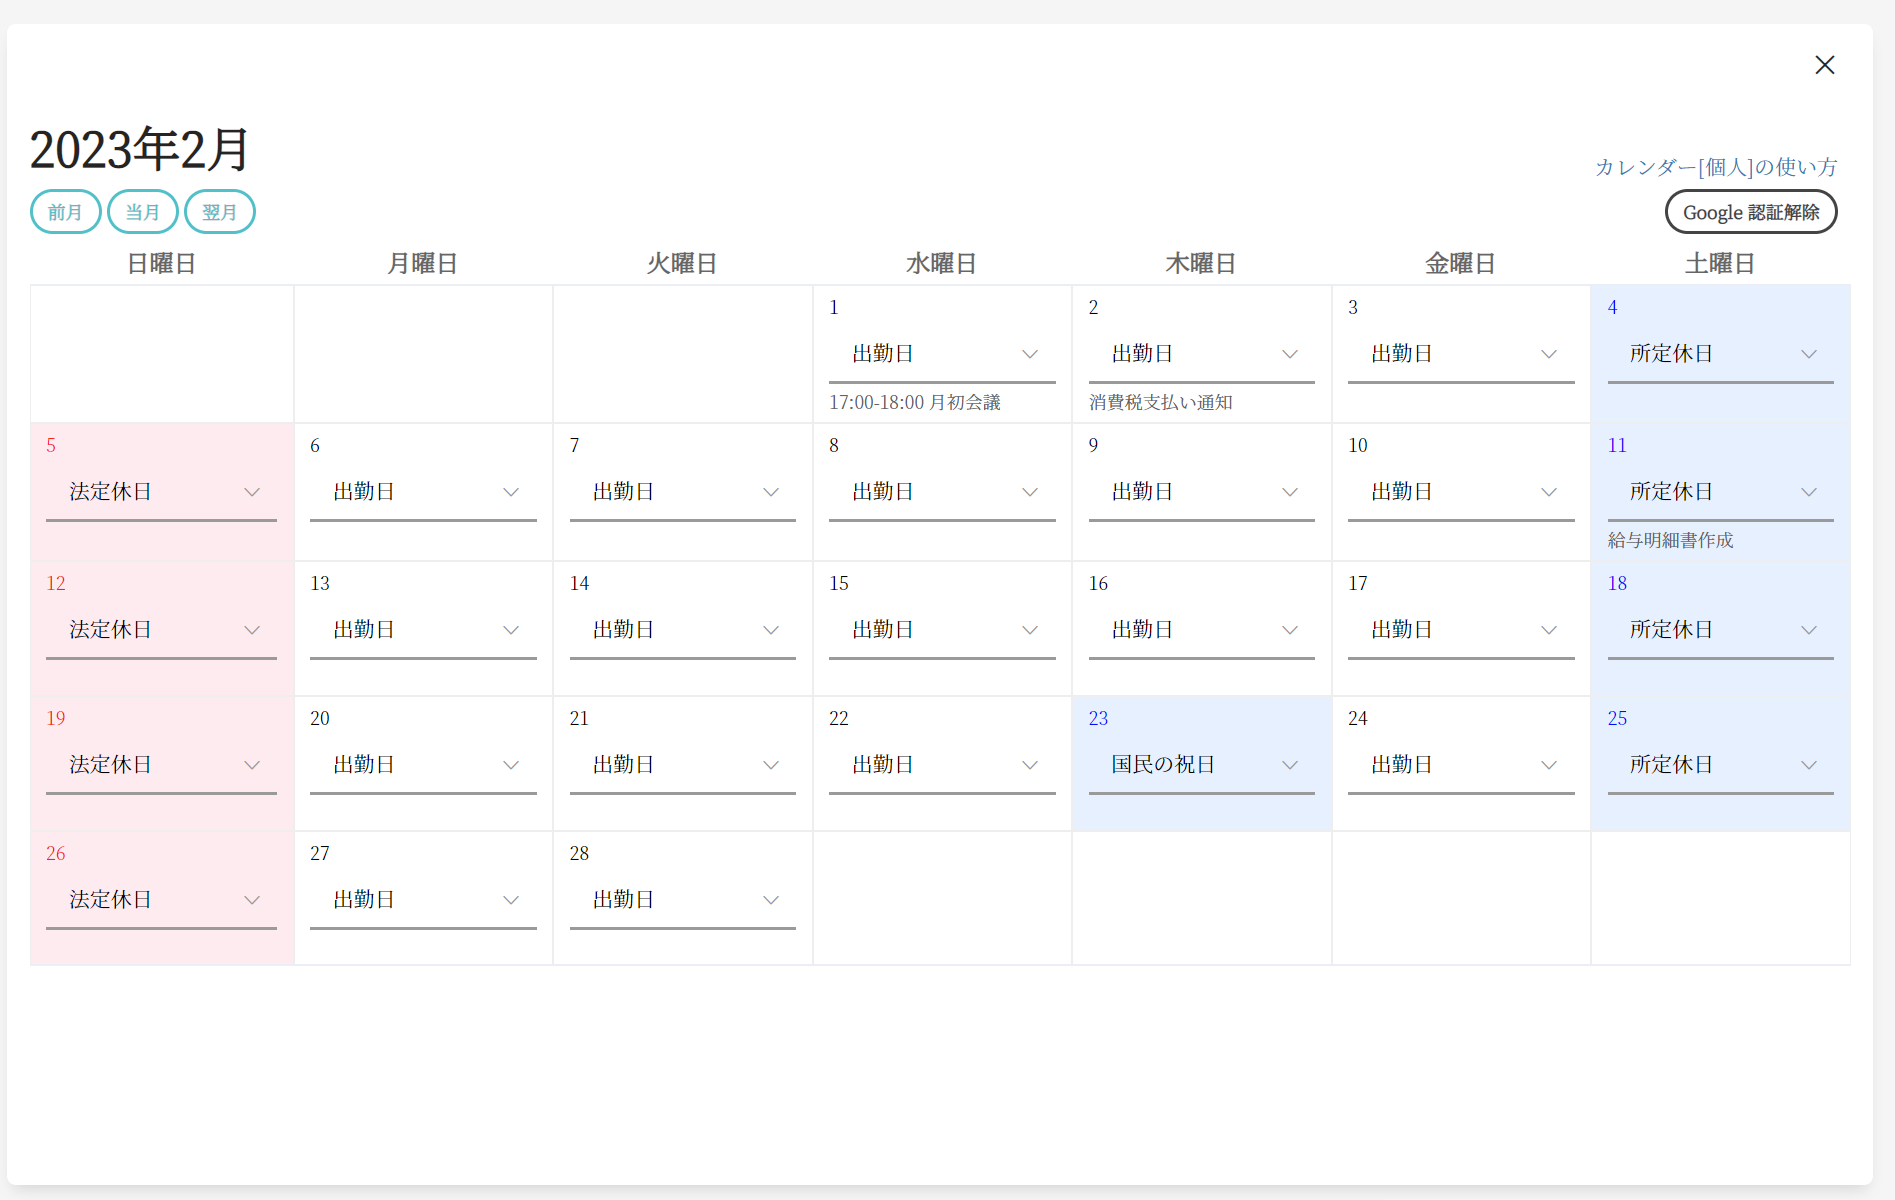Viewport: 1895px width, 1200px height.
Task: Click chevron arrow on February 20 dropdown
Action: [x=511, y=765]
